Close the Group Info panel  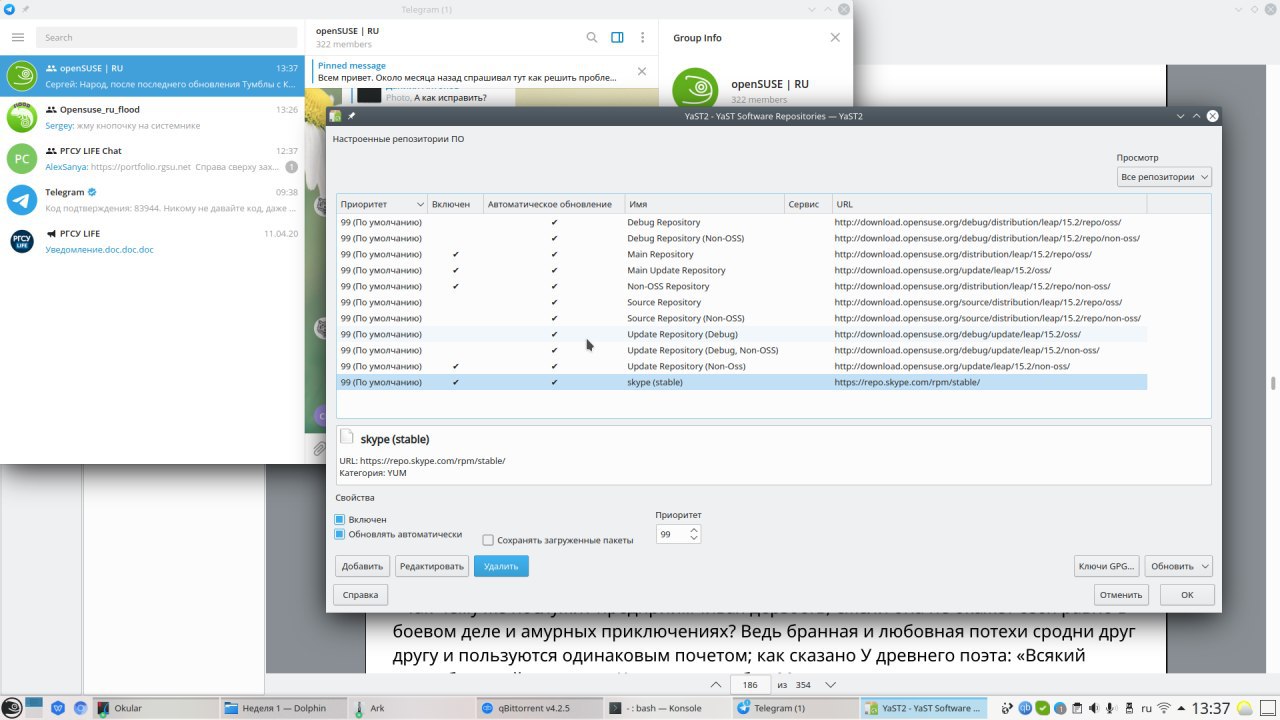click(835, 37)
